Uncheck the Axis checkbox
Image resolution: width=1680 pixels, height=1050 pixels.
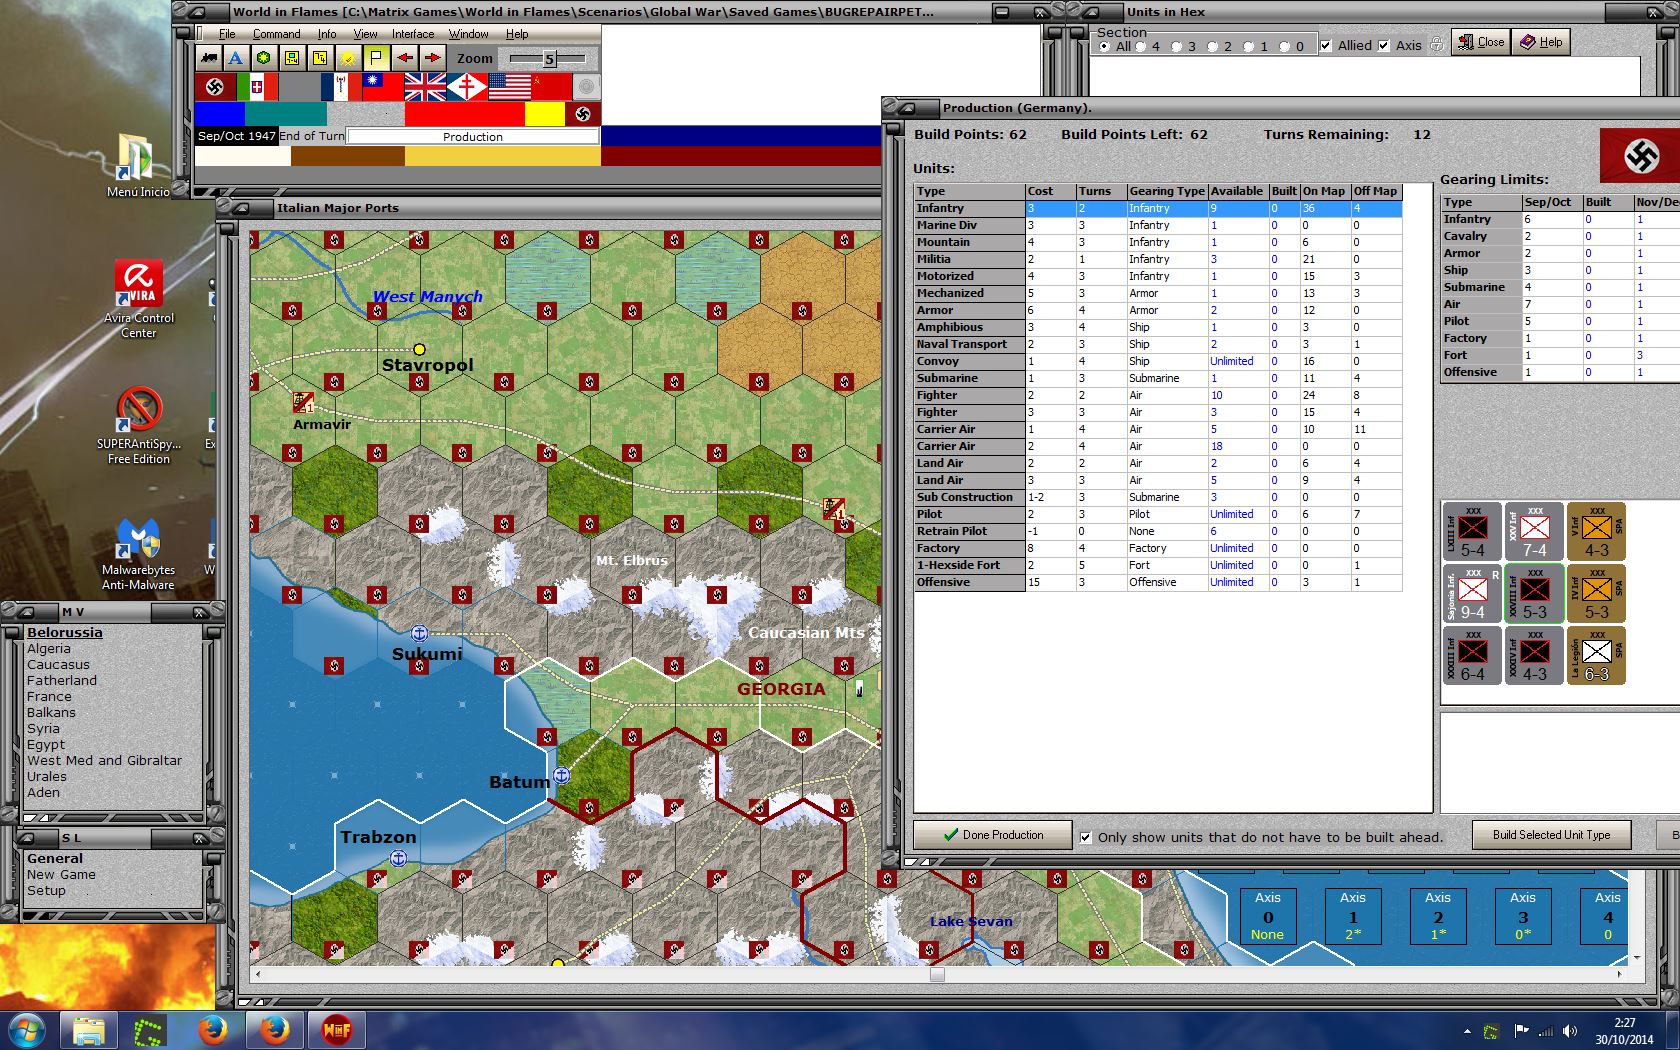point(1384,46)
